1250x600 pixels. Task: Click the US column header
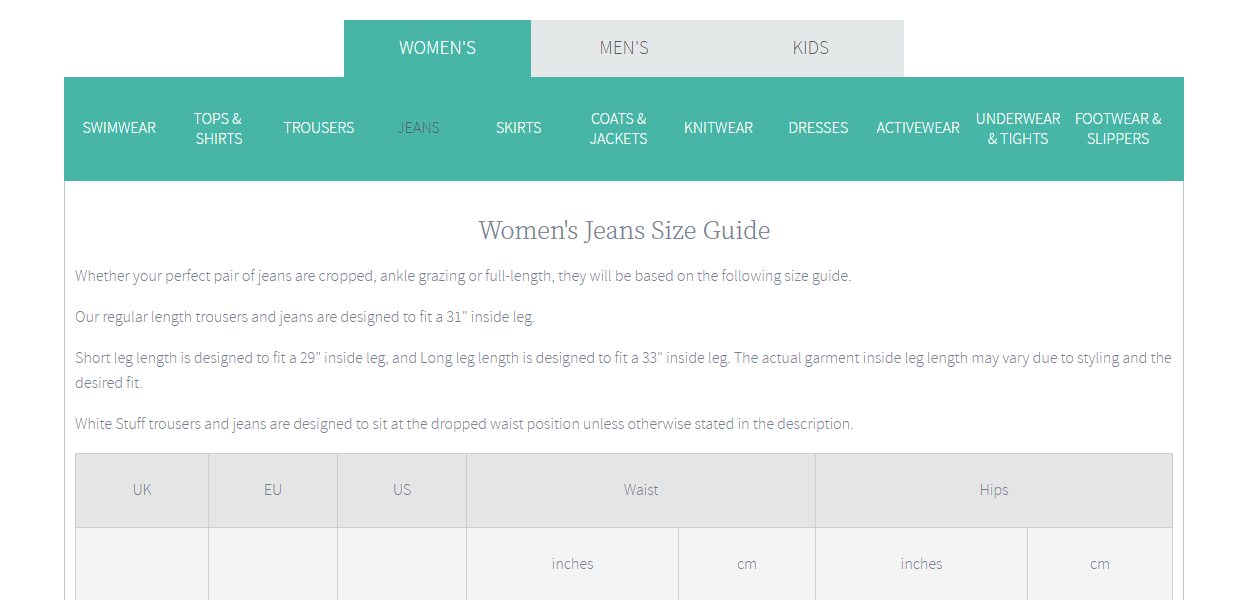click(402, 490)
